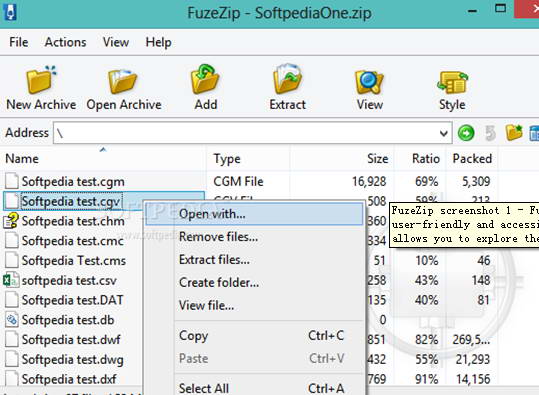Click the 91% ratio cell
The height and width of the screenshot is (395, 539).
click(x=427, y=379)
